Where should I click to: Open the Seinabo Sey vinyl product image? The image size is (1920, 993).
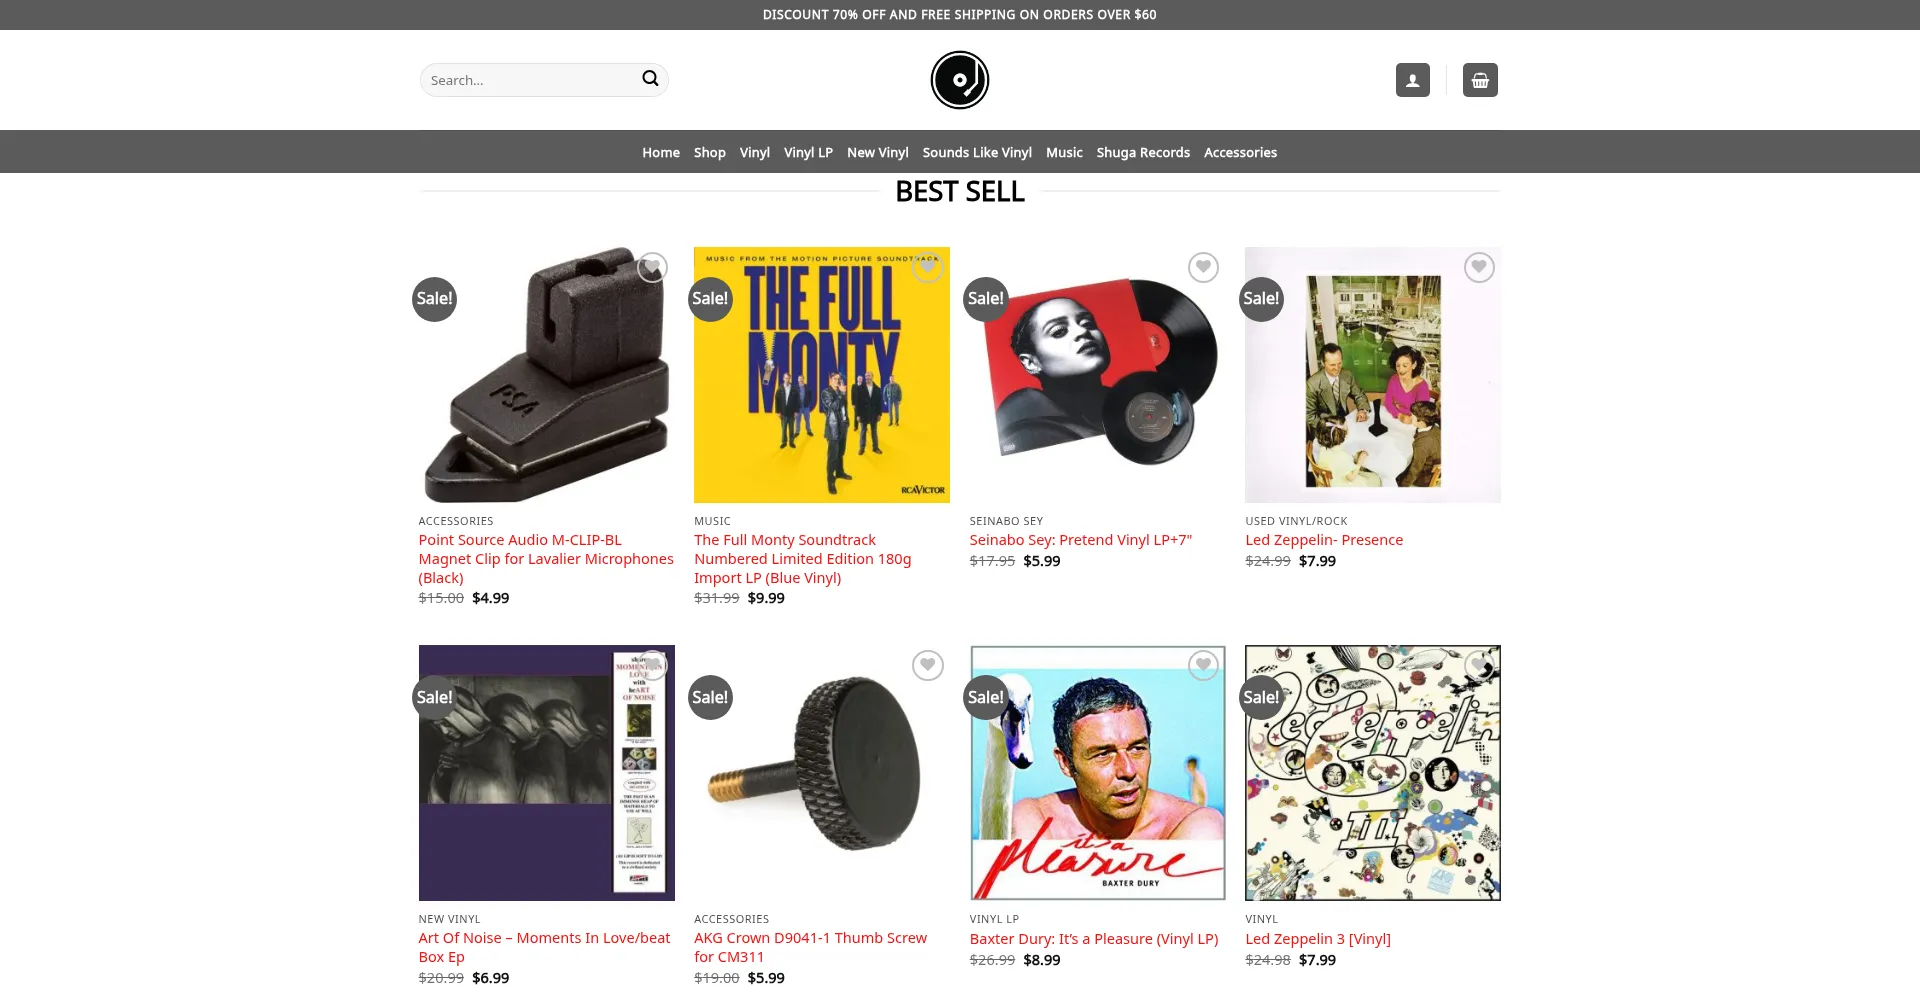coord(1097,375)
